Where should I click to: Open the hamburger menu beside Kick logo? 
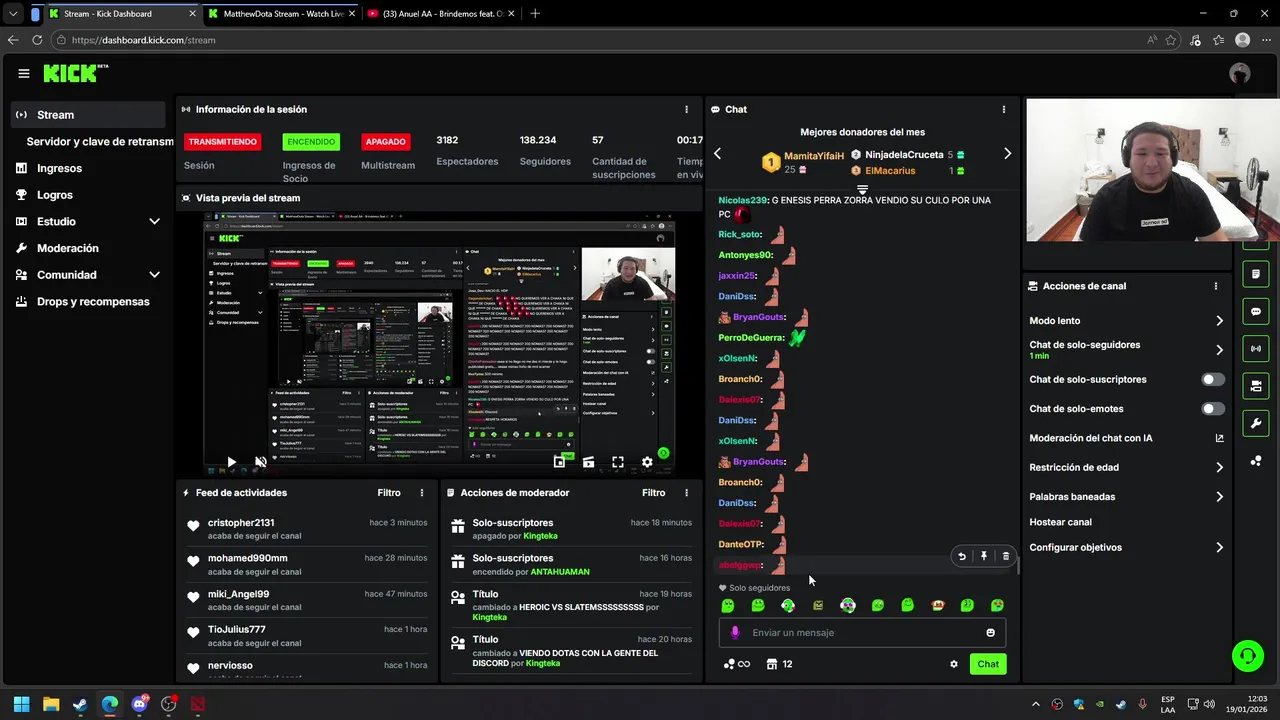[x=24, y=73]
